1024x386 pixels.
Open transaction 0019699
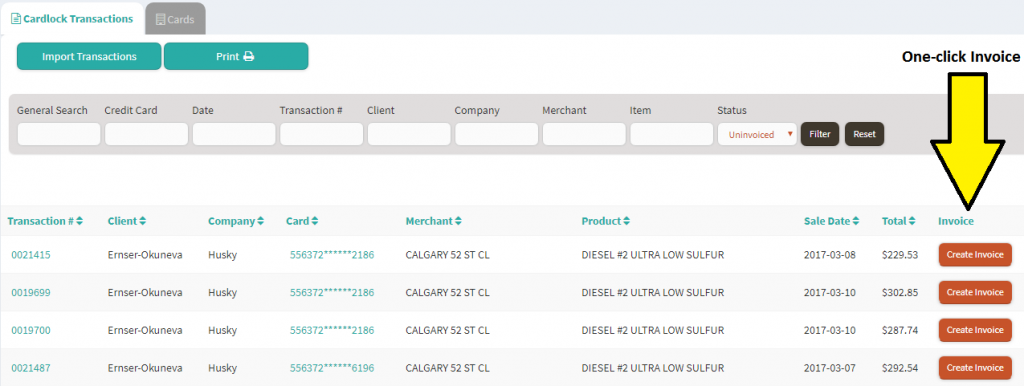31,293
